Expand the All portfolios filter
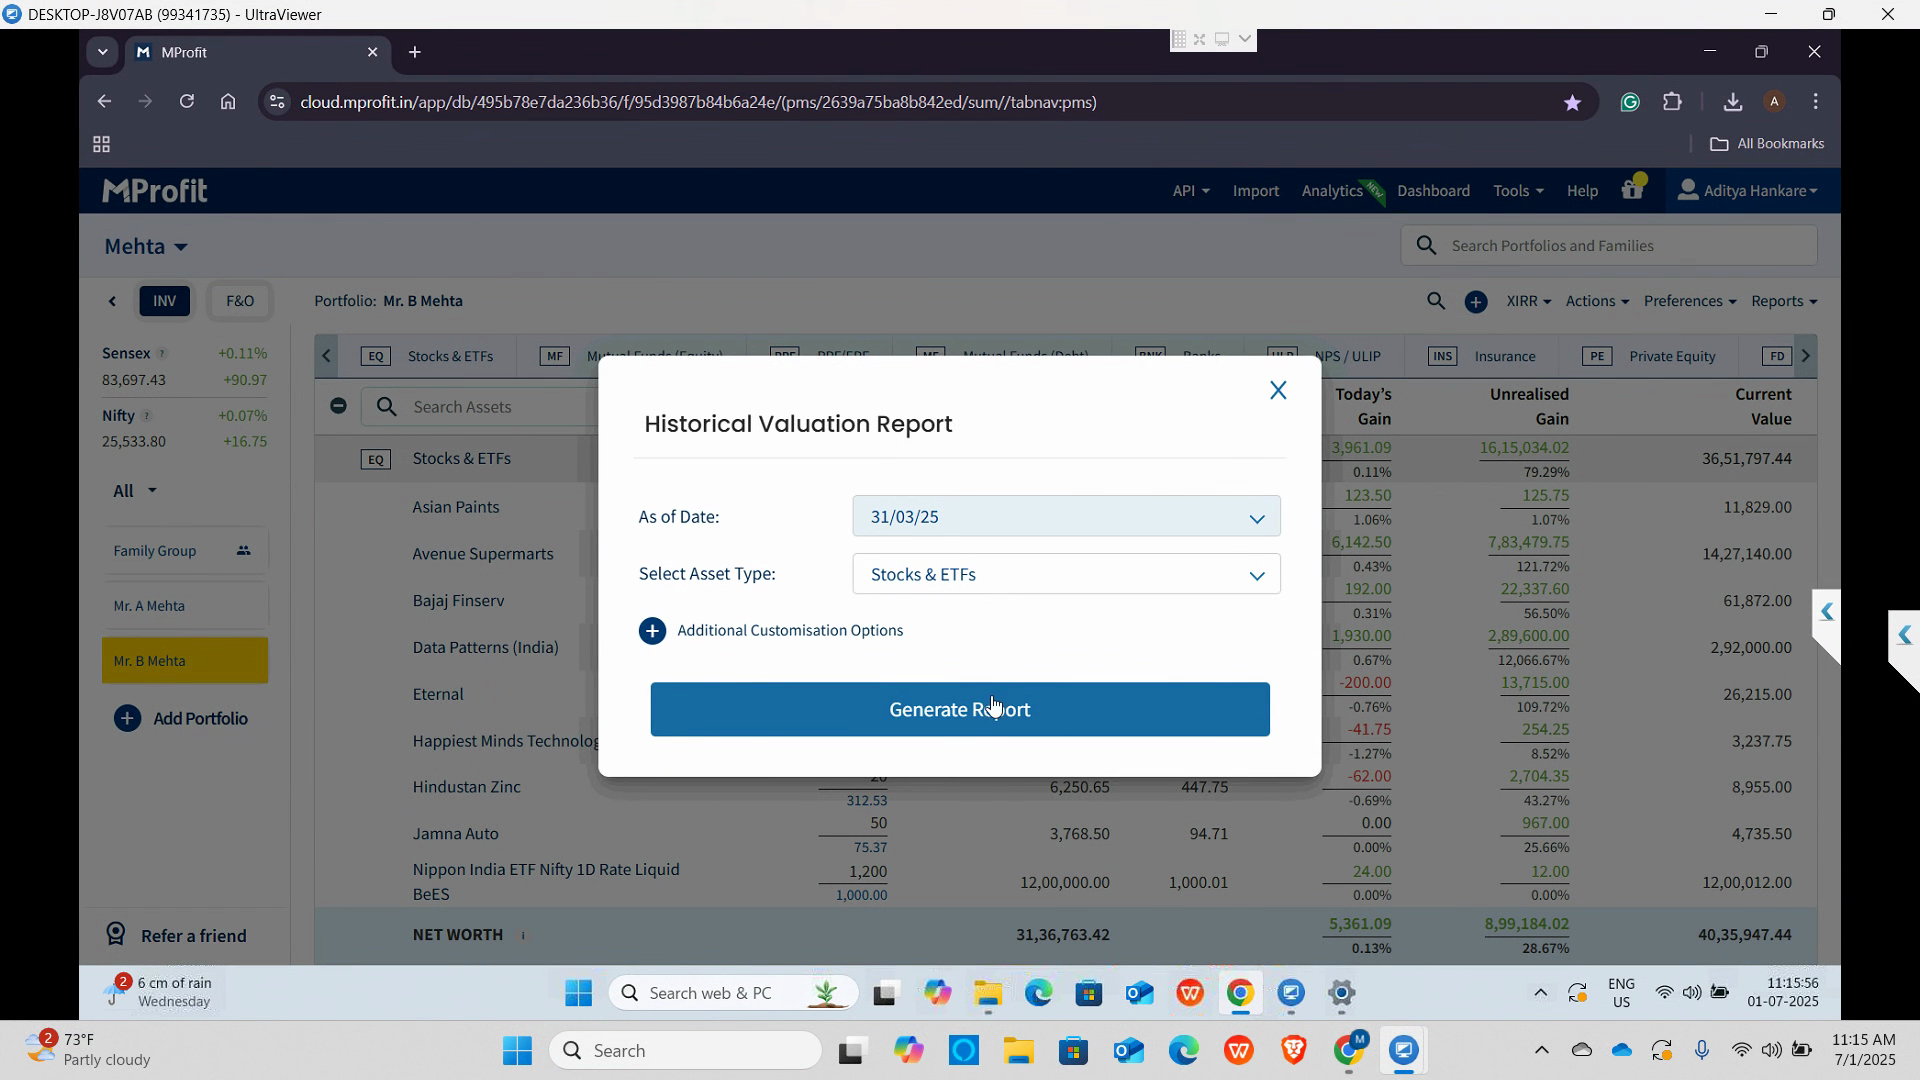 coord(135,491)
